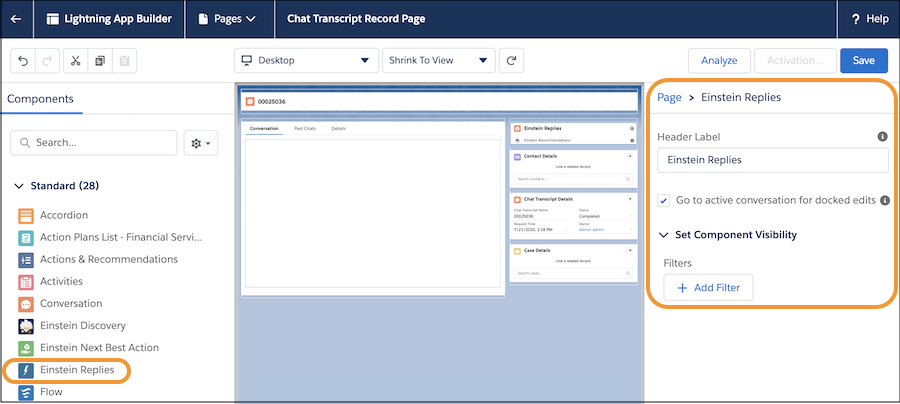Viewport: 900px width, 404px height.
Task: Click the Header Label input field
Action: (773, 160)
